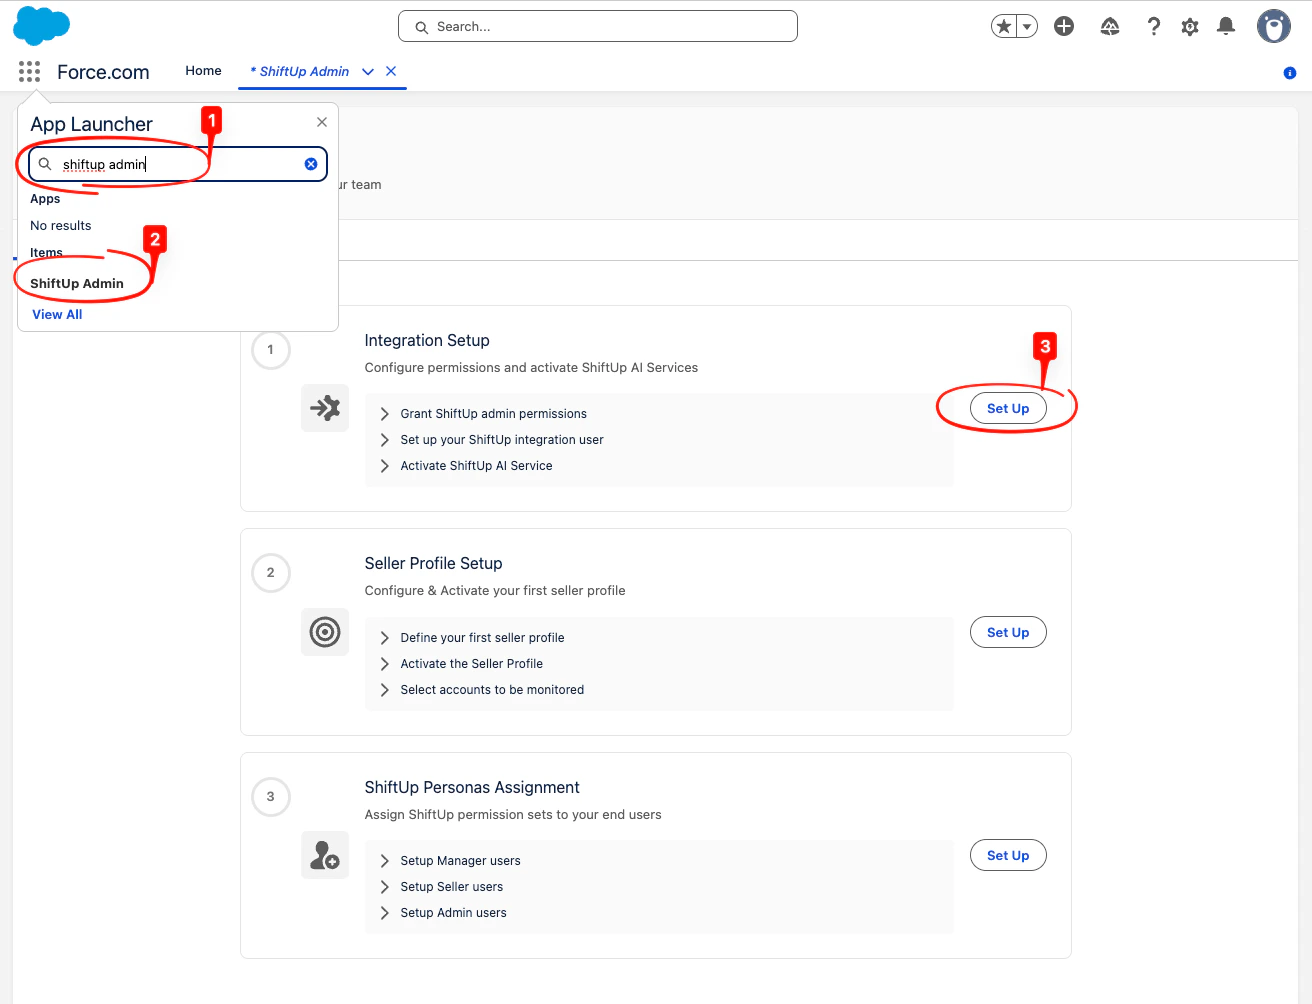Click Set Up for ShiftUp Personas Assignment

click(x=1008, y=855)
